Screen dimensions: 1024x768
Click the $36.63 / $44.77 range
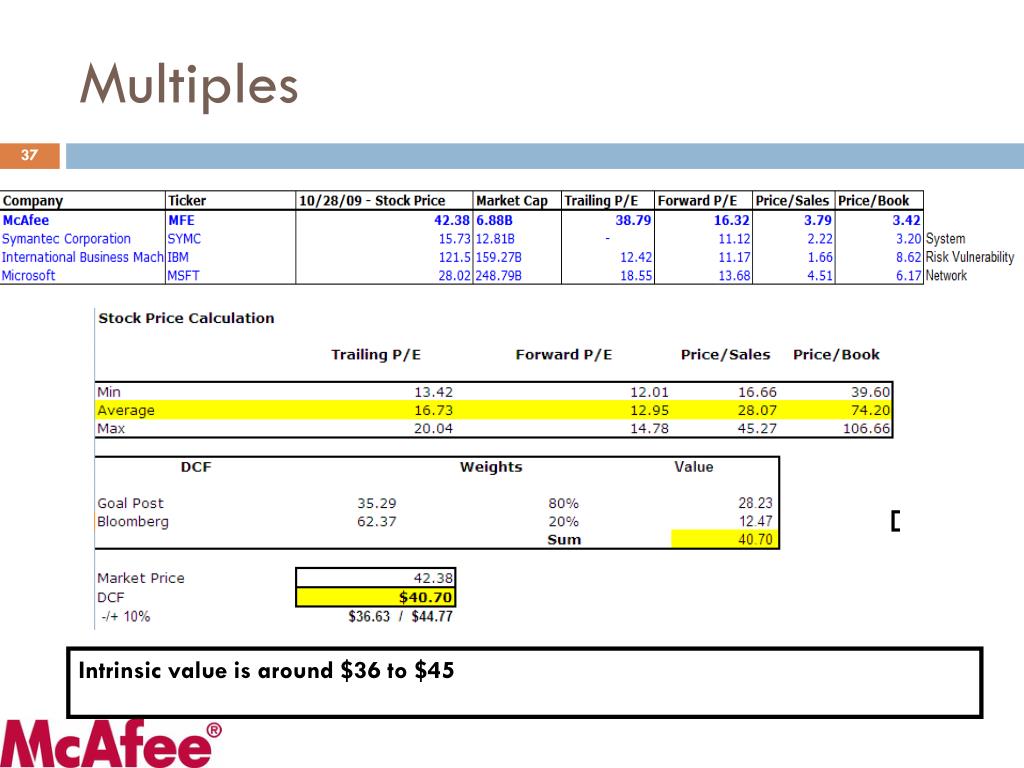tap(400, 616)
